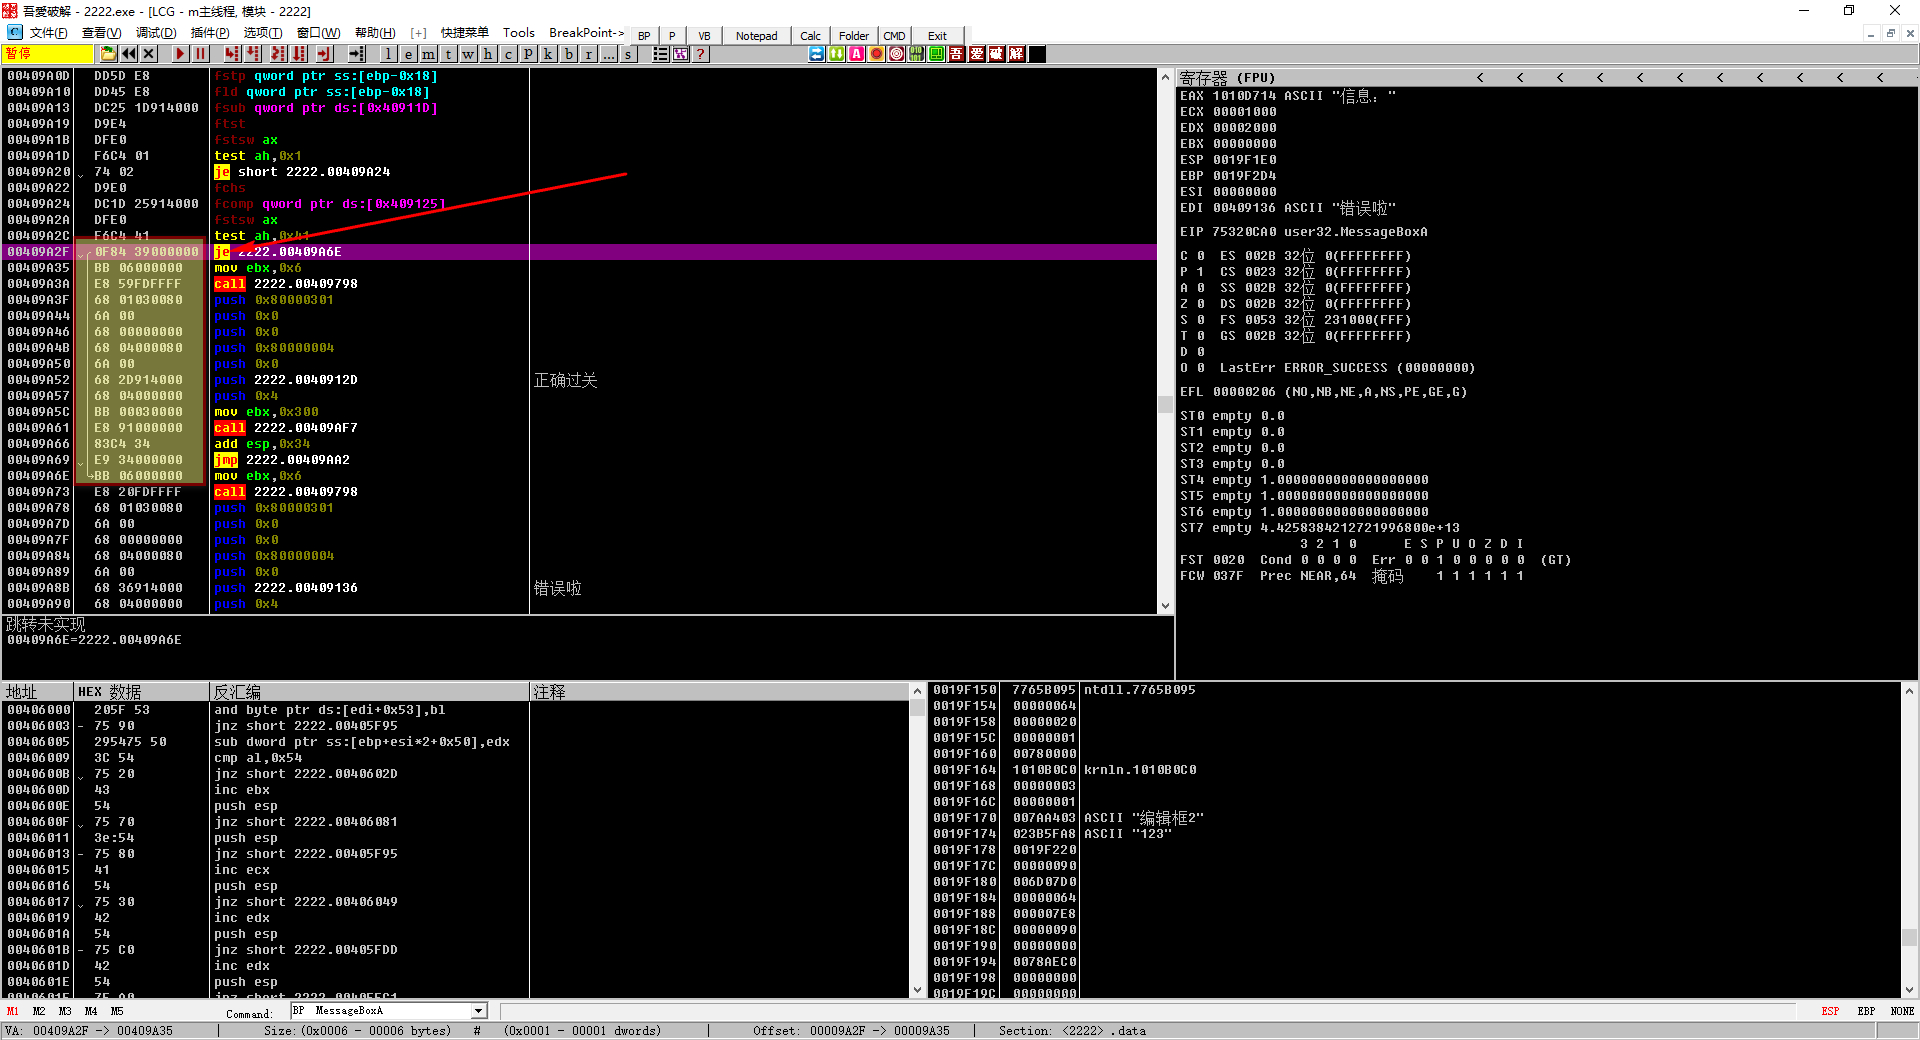Screen dimensions: 1920x1040
Task: Click the Trace over icon
Action: click(x=299, y=54)
